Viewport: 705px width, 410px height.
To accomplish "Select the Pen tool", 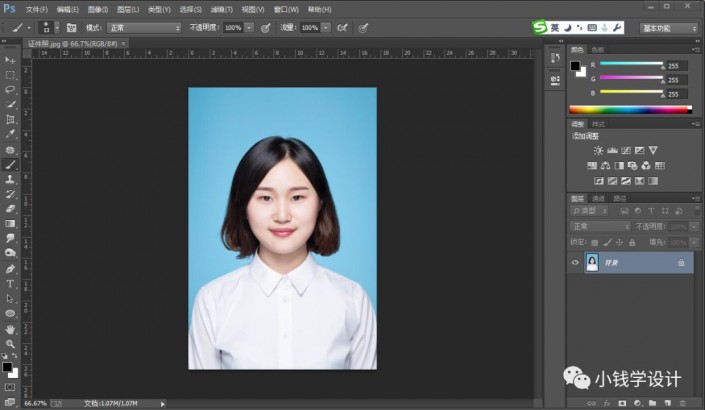I will (x=10, y=269).
